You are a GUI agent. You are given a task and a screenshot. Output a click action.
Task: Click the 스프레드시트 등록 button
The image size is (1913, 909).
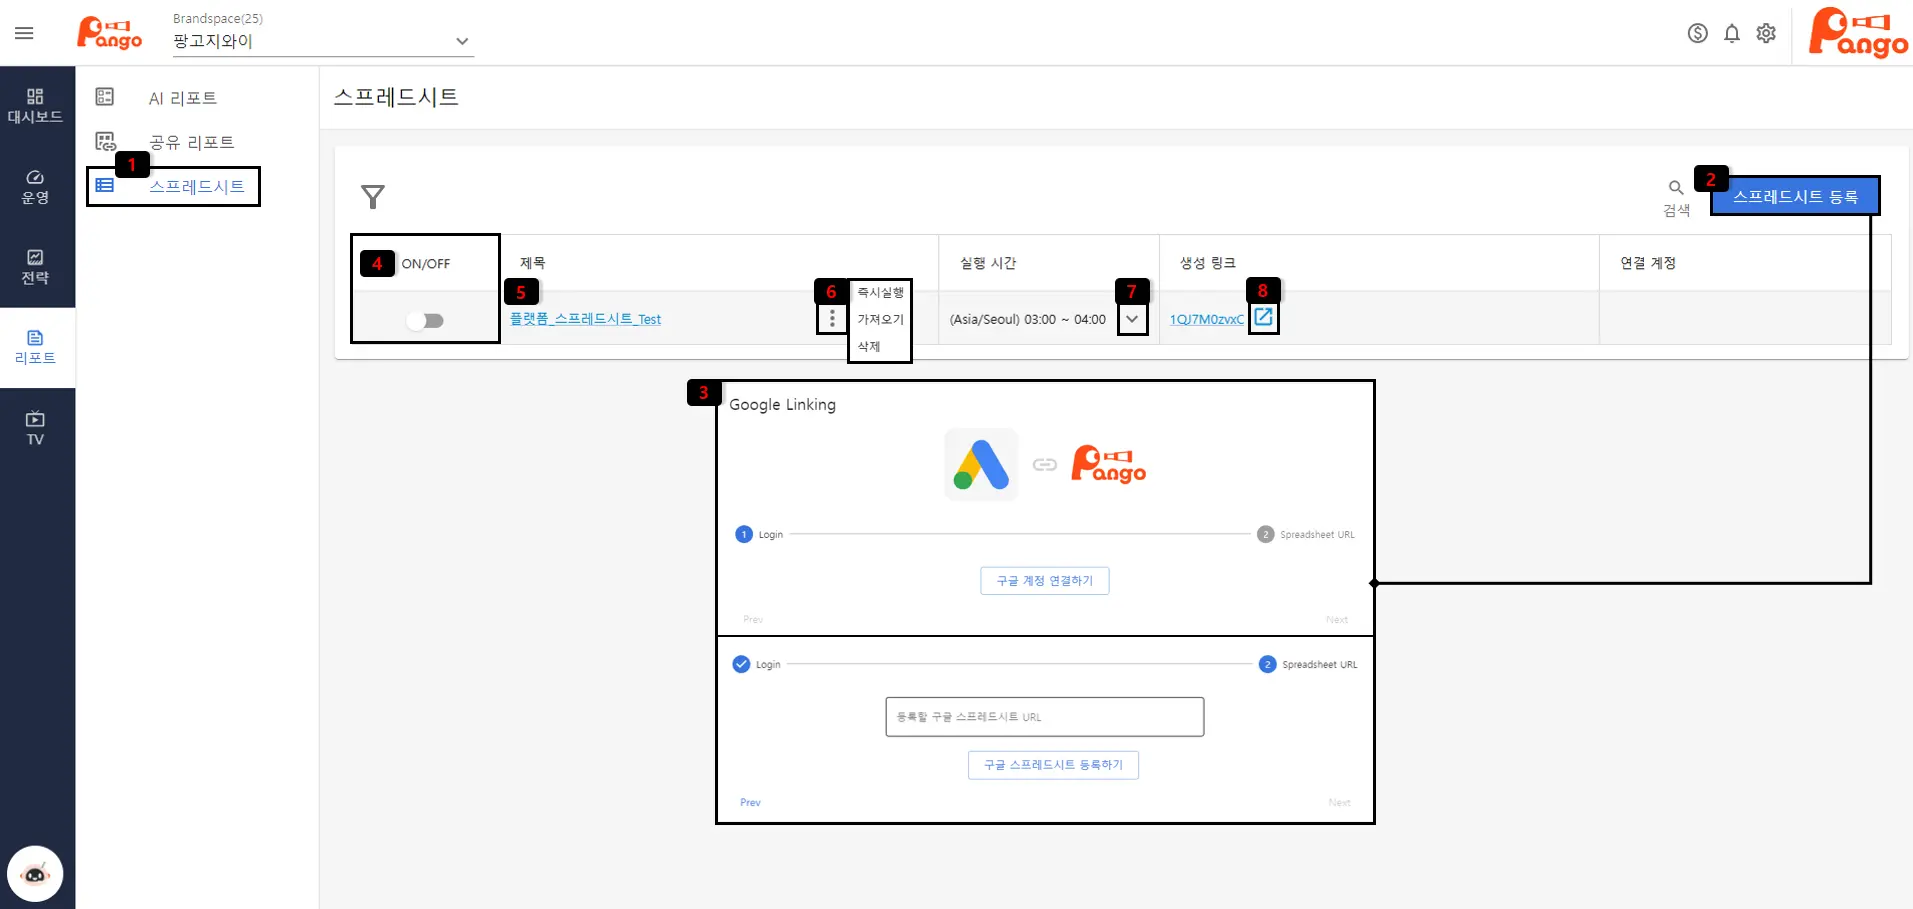click(1794, 196)
